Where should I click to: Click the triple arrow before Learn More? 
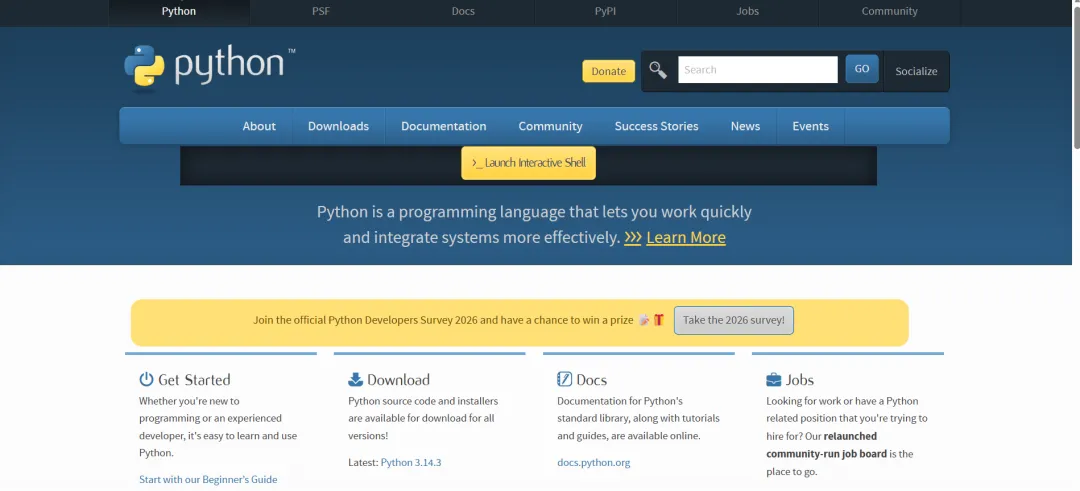(632, 238)
